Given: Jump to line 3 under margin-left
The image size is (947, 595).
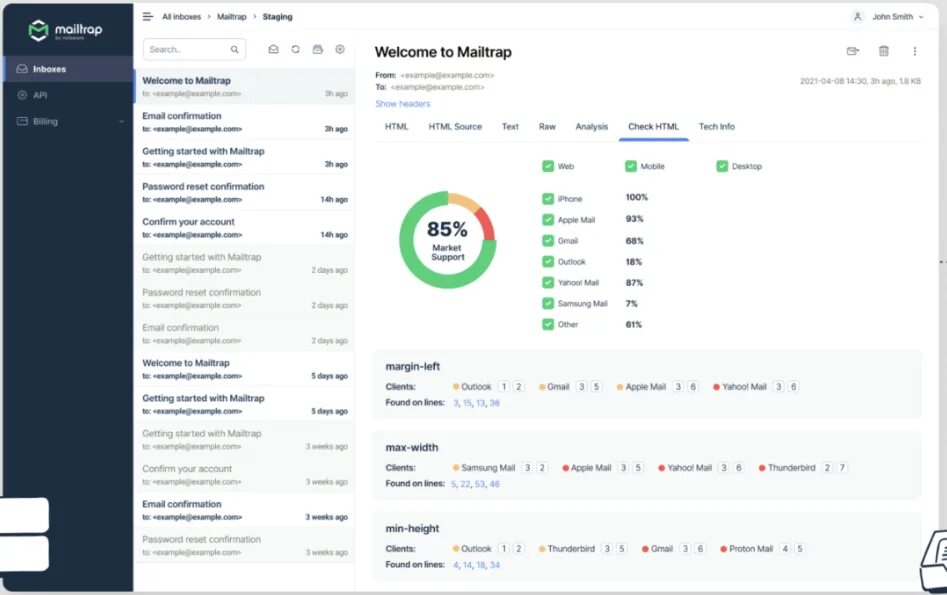Looking at the screenshot, I should tap(455, 403).
